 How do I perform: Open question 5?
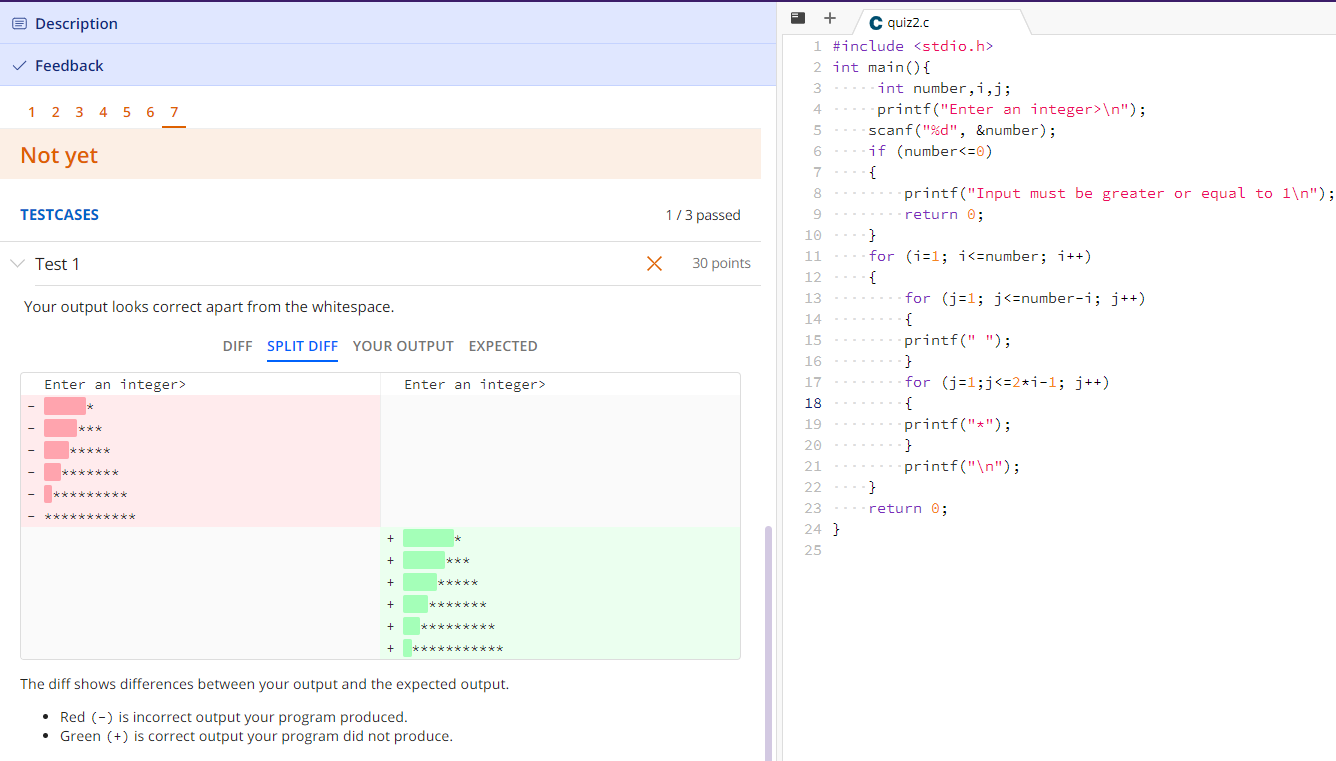click(x=126, y=112)
